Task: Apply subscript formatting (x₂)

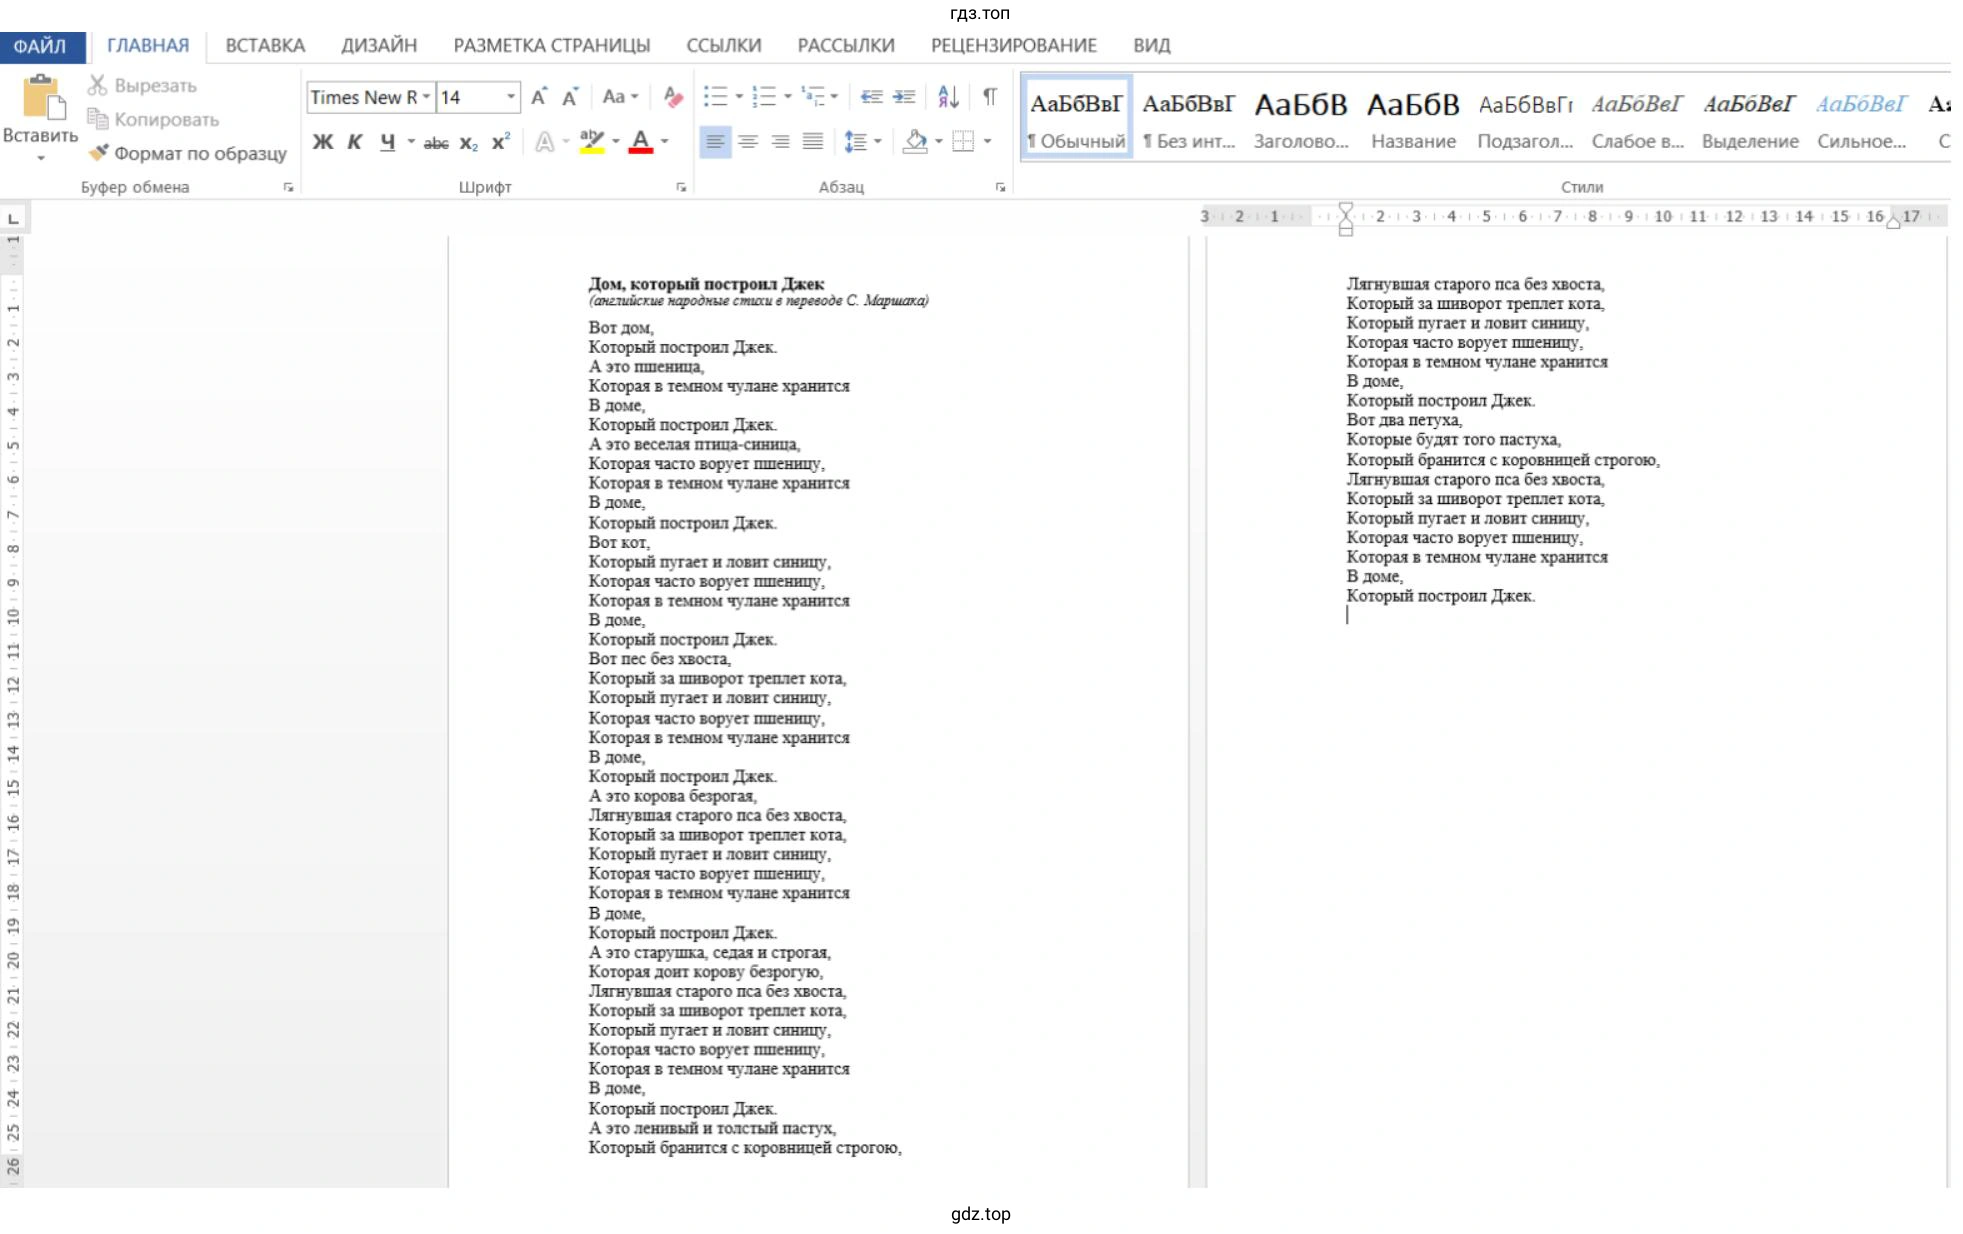Action: [x=468, y=142]
